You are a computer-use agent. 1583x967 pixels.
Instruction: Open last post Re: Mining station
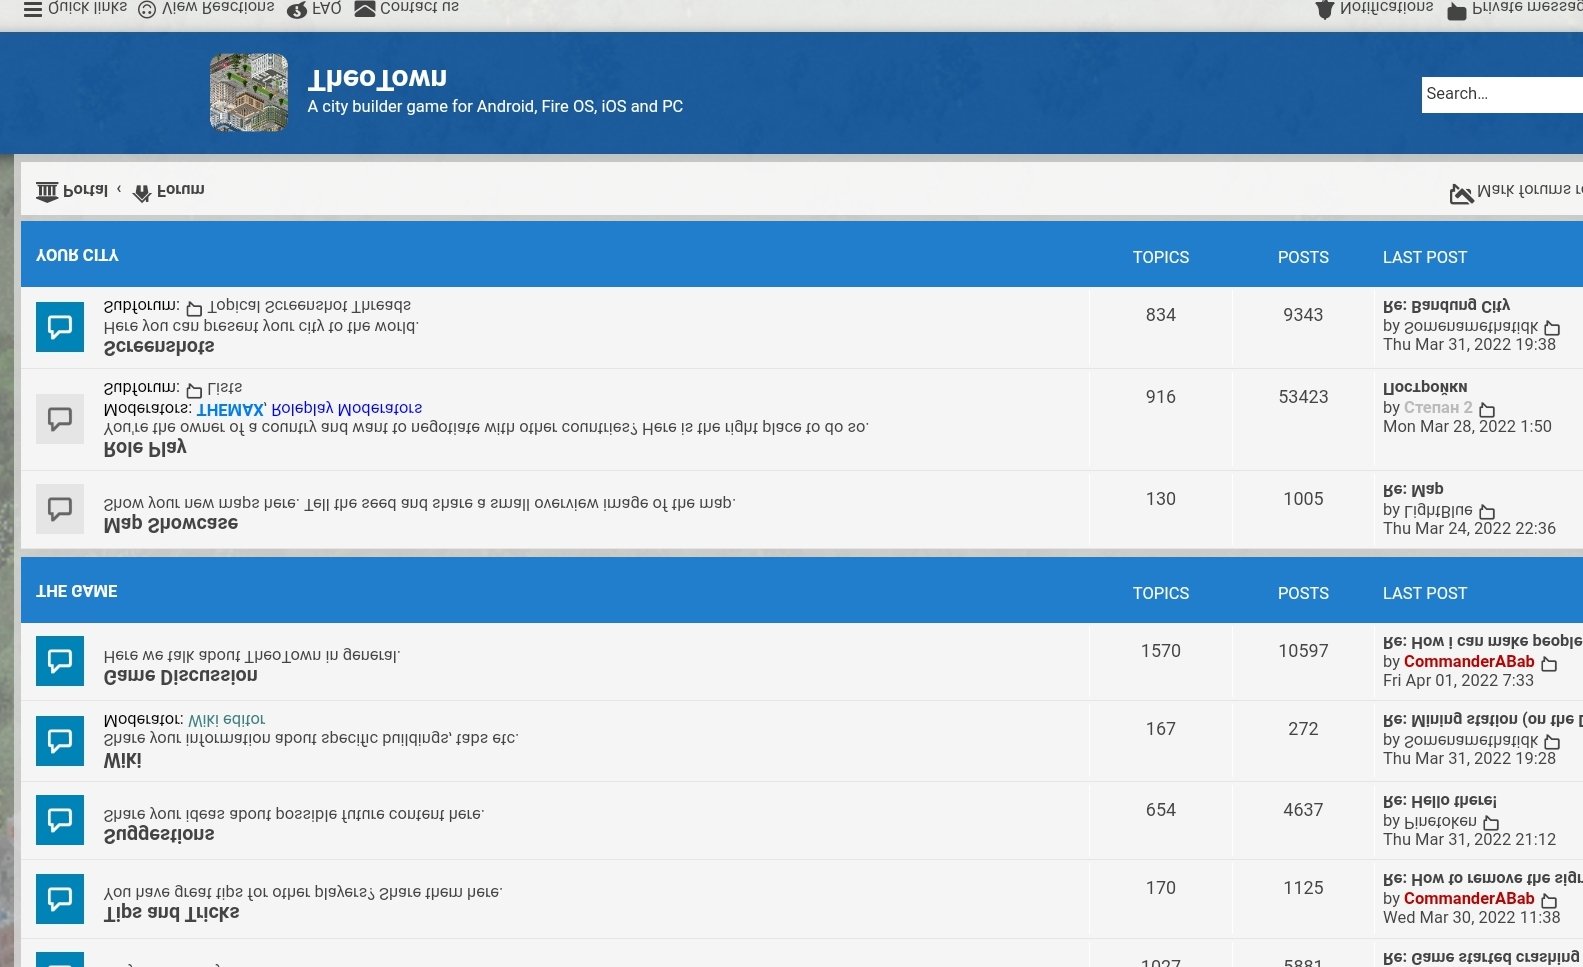pos(1483,719)
